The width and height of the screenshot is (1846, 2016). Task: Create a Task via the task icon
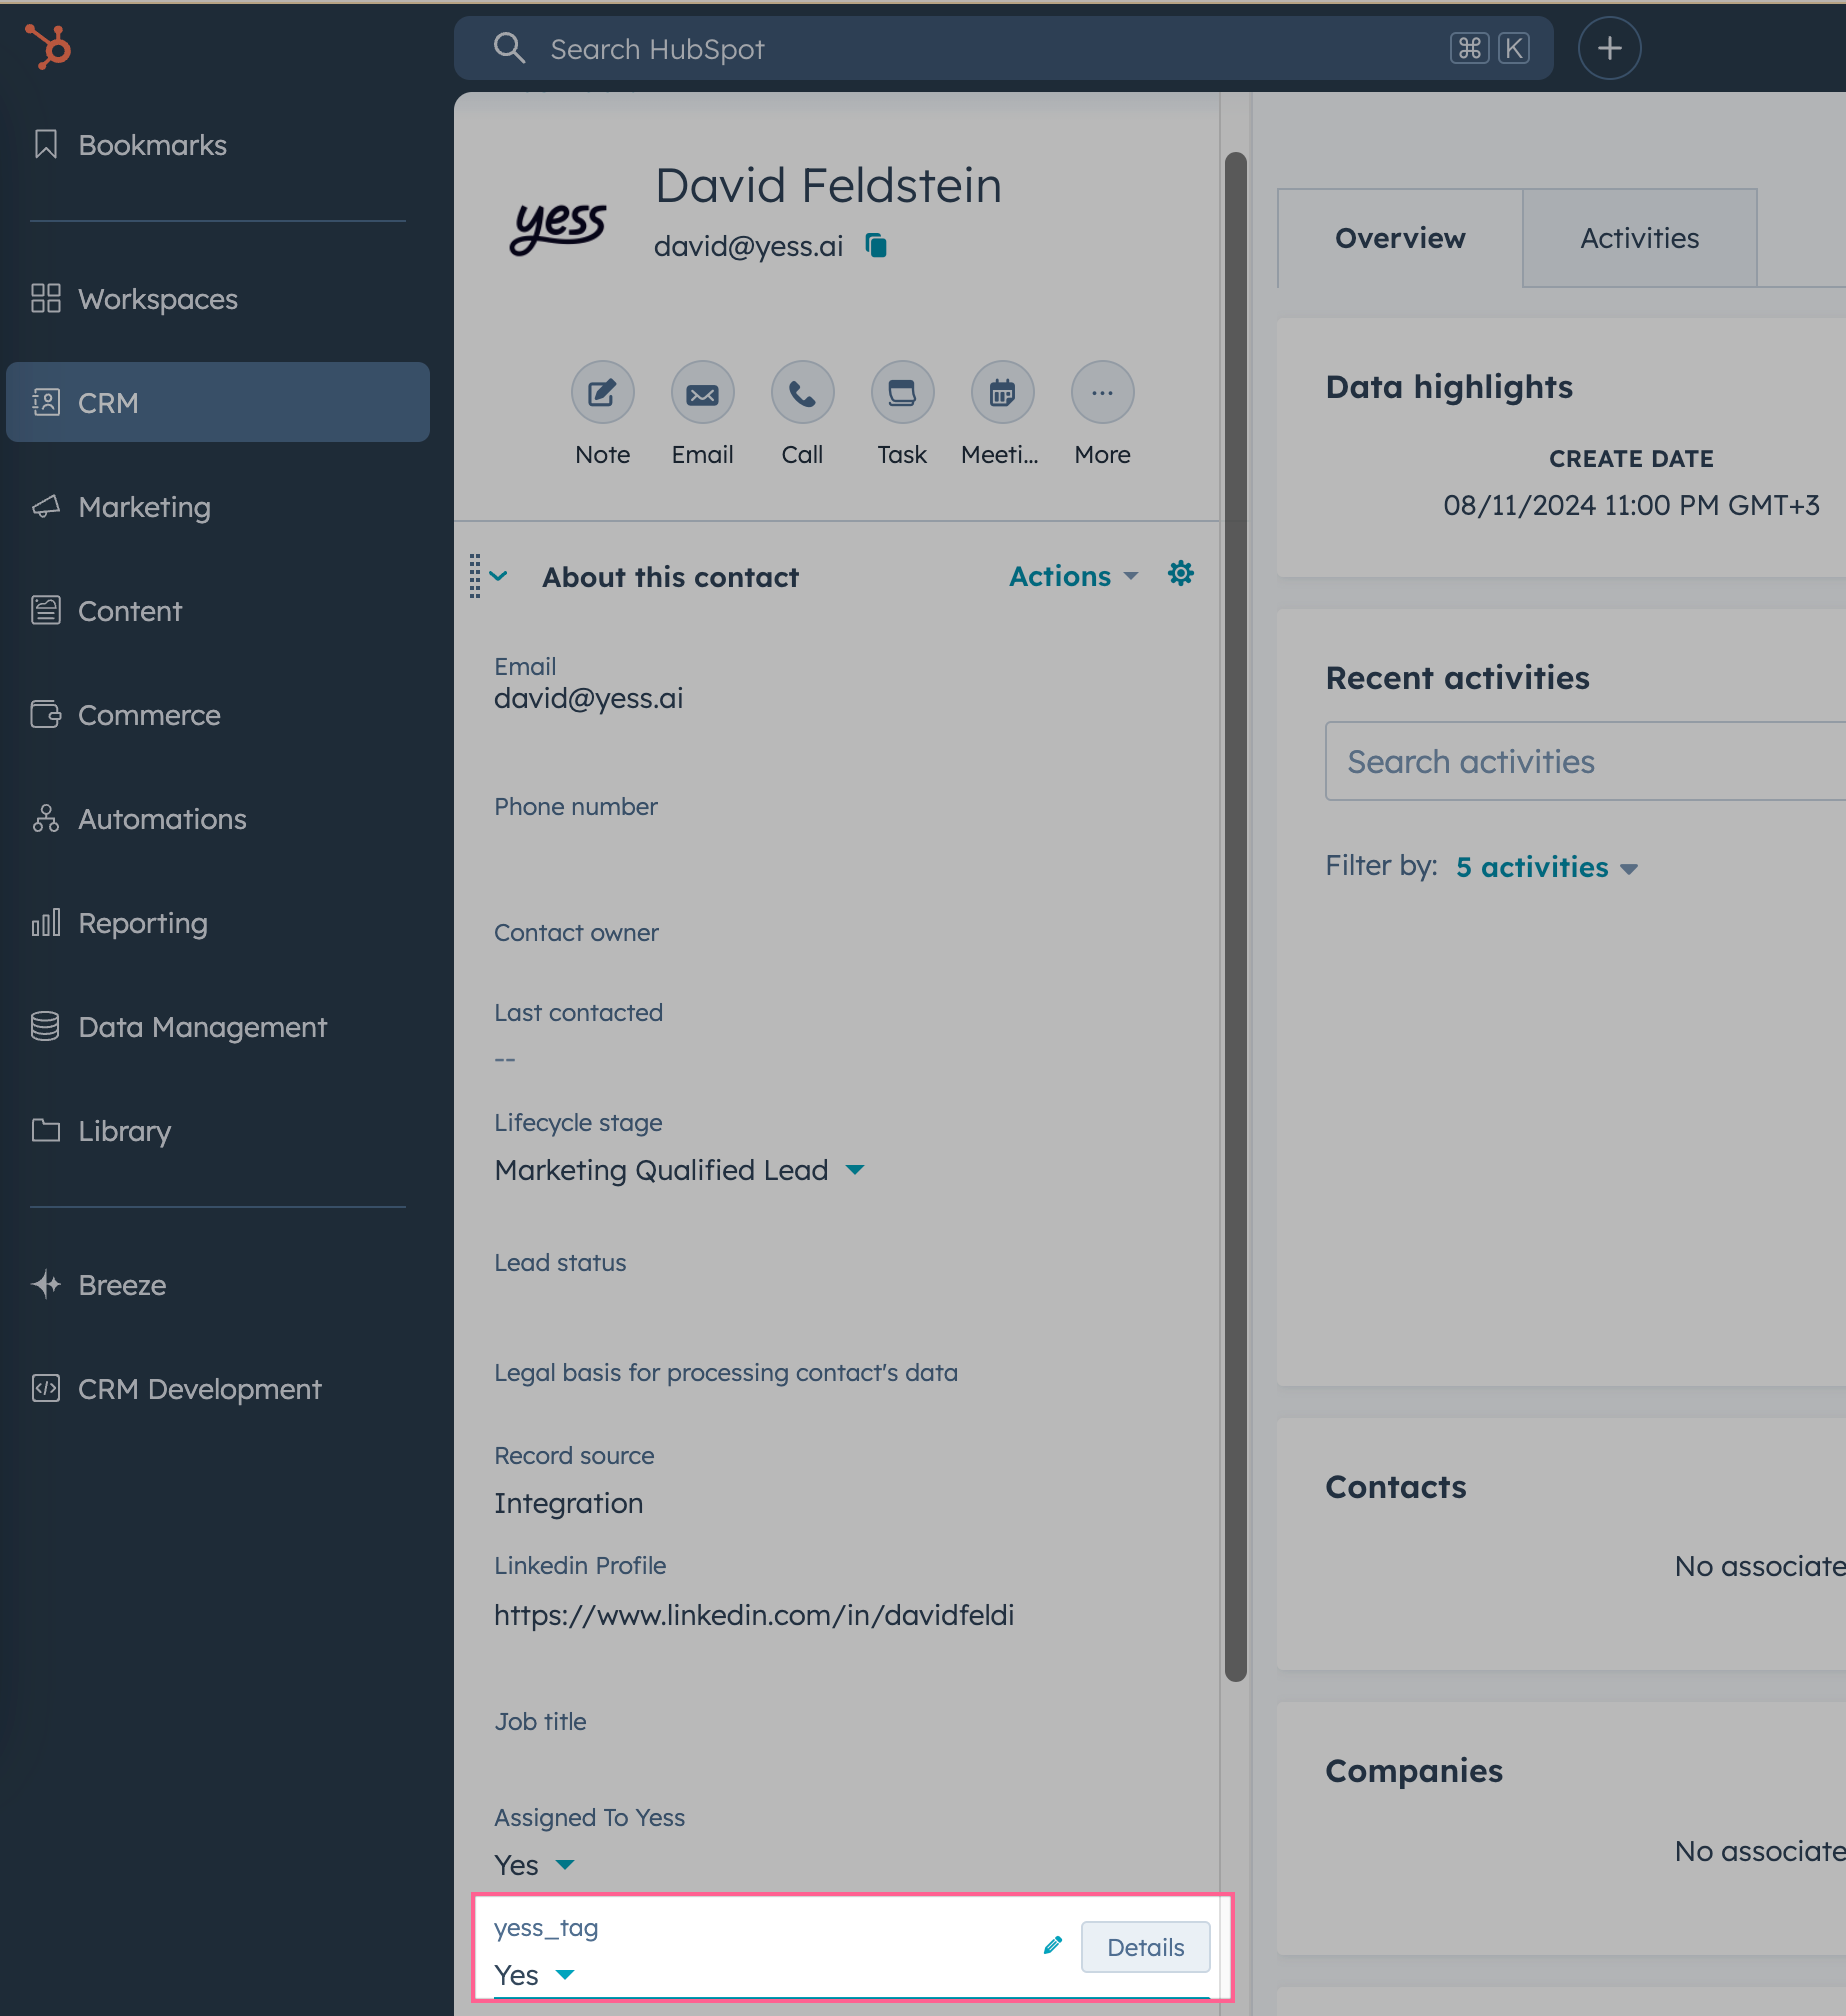tap(902, 392)
